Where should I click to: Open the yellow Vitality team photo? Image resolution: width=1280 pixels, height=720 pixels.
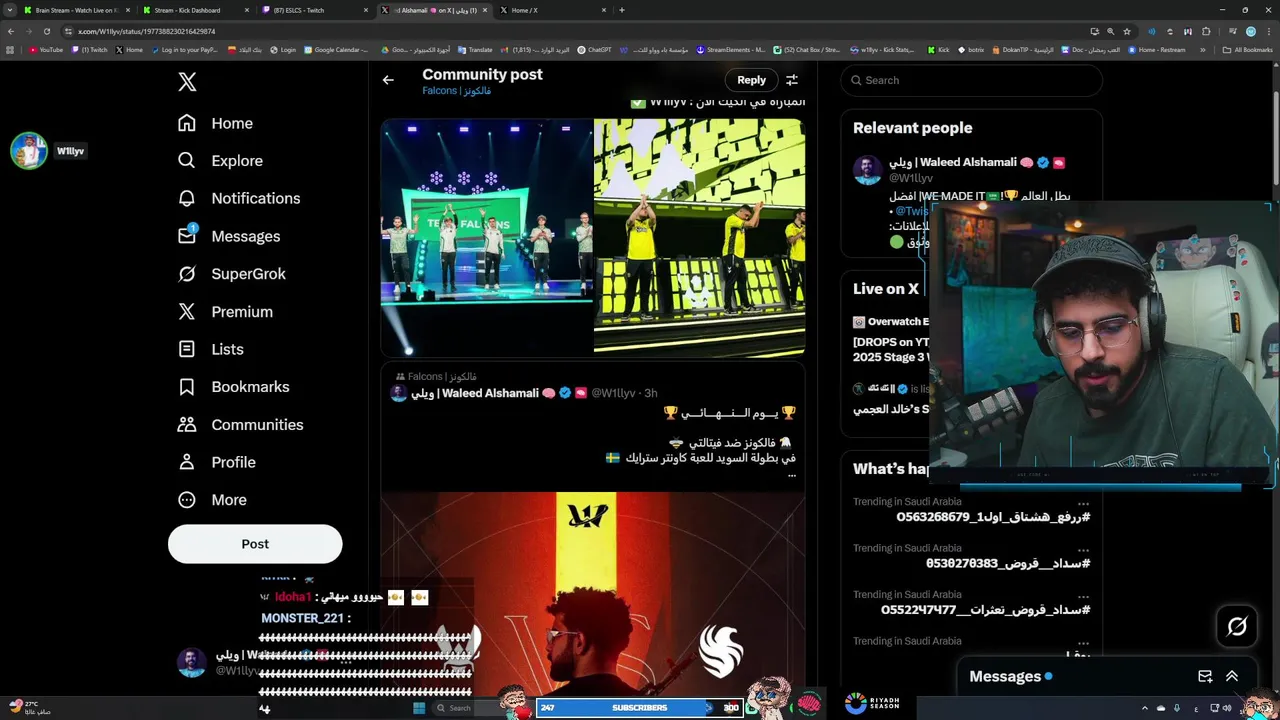[x=699, y=237]
